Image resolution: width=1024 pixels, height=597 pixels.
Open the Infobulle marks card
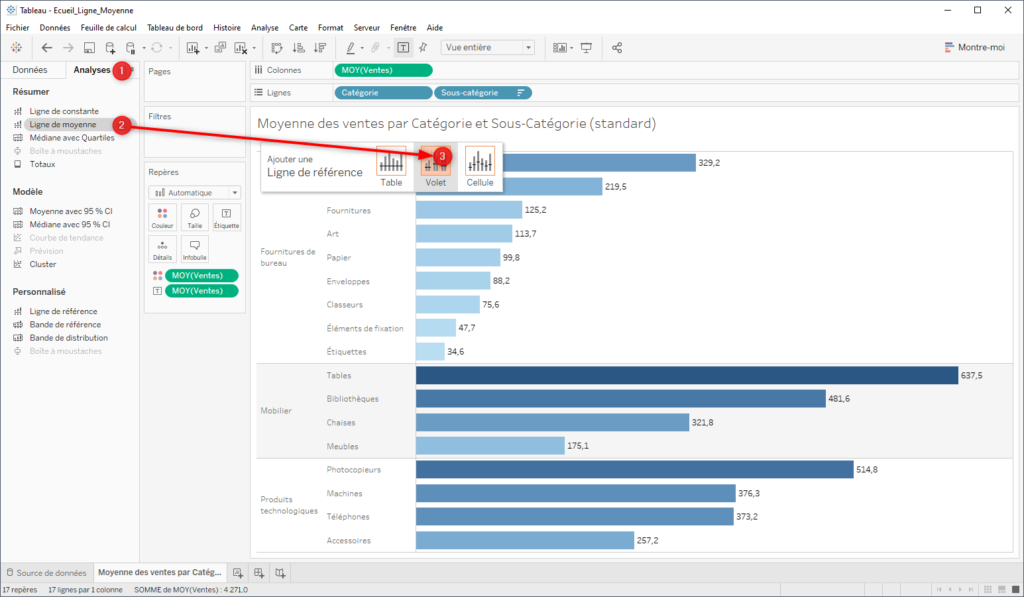tap(195, 250)
